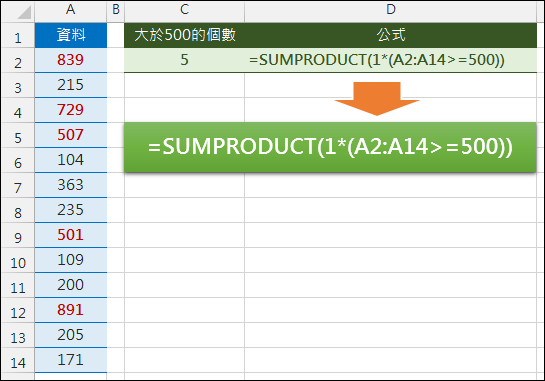Viewport: 545px width, 381px height.
Task: Select row 10 header
Action: tap(18, 261)
